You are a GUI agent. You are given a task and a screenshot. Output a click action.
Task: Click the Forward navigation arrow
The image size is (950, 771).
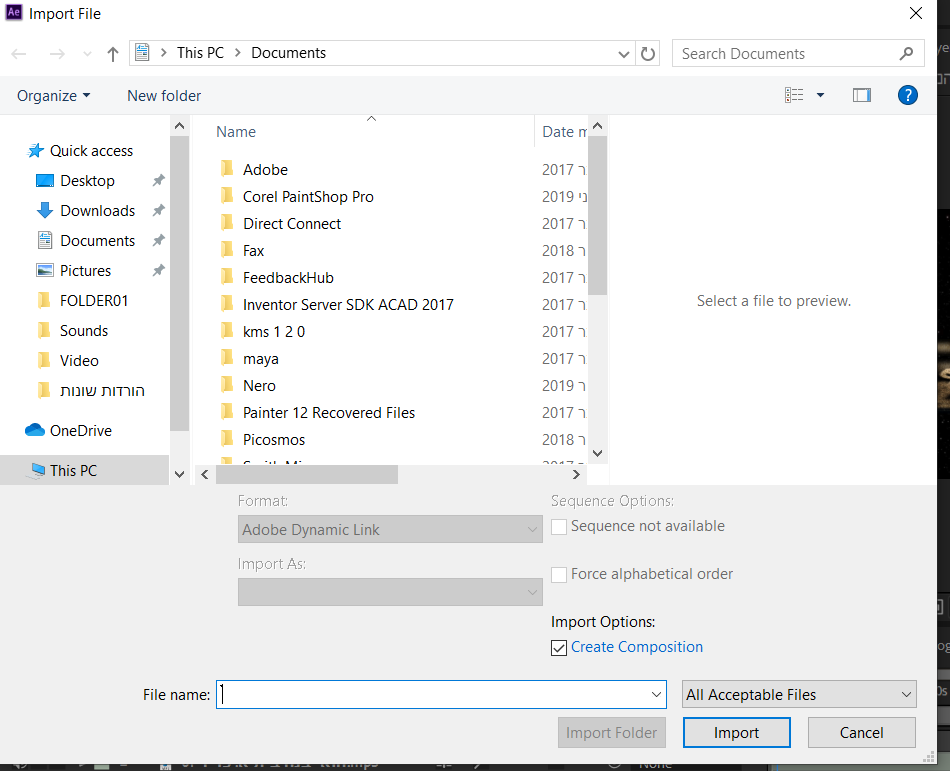pyautogui.click(x=57, y=54)
